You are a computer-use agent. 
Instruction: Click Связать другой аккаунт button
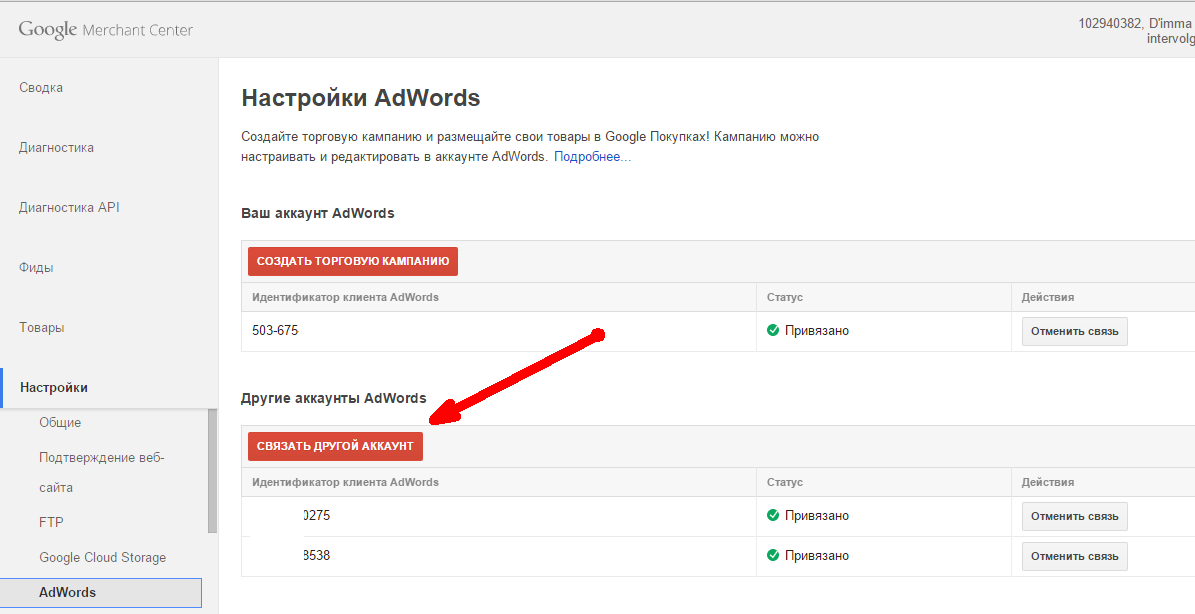click(335, 446)
